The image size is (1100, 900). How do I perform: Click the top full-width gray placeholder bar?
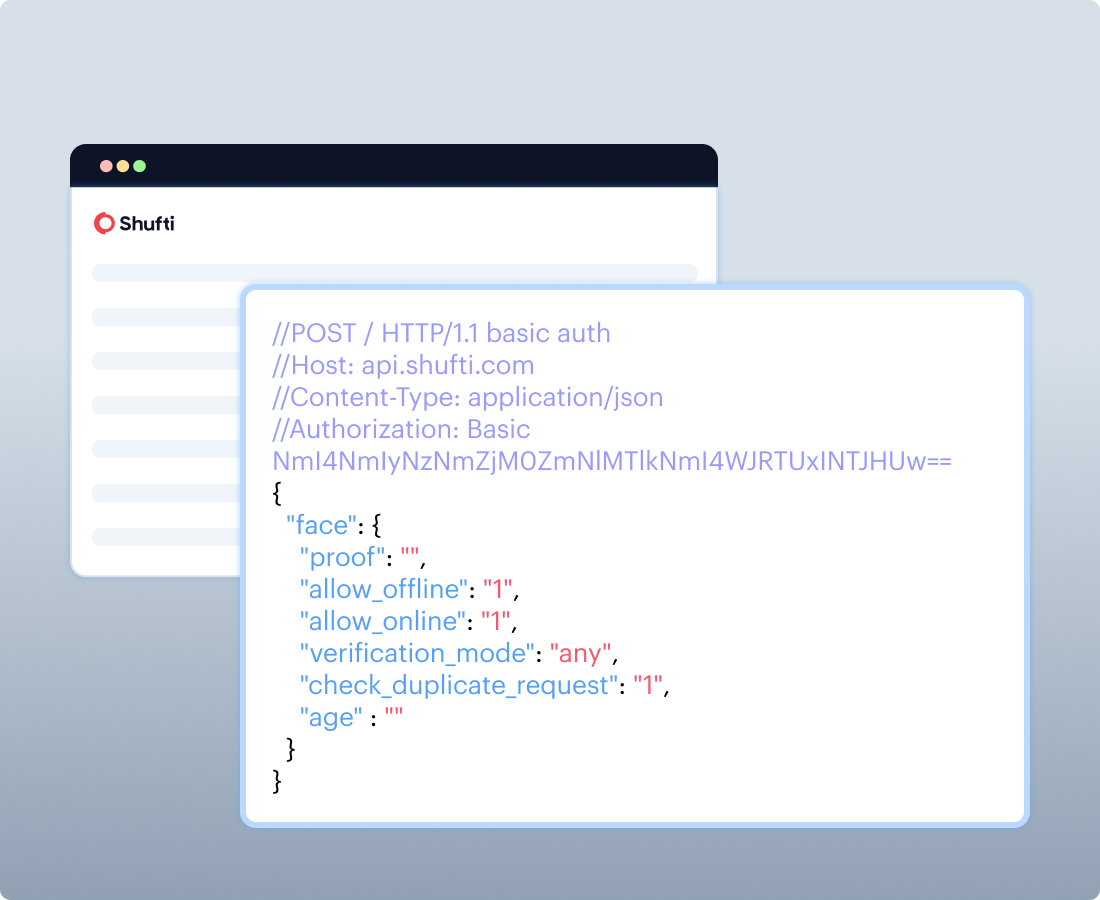coord(394,273)
